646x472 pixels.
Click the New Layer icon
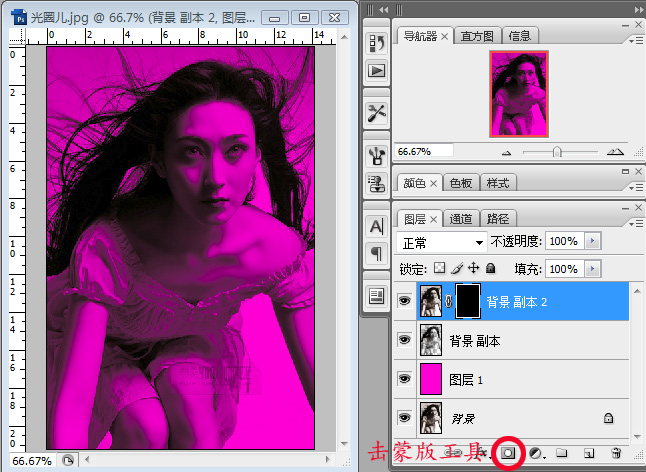(589, 453)
